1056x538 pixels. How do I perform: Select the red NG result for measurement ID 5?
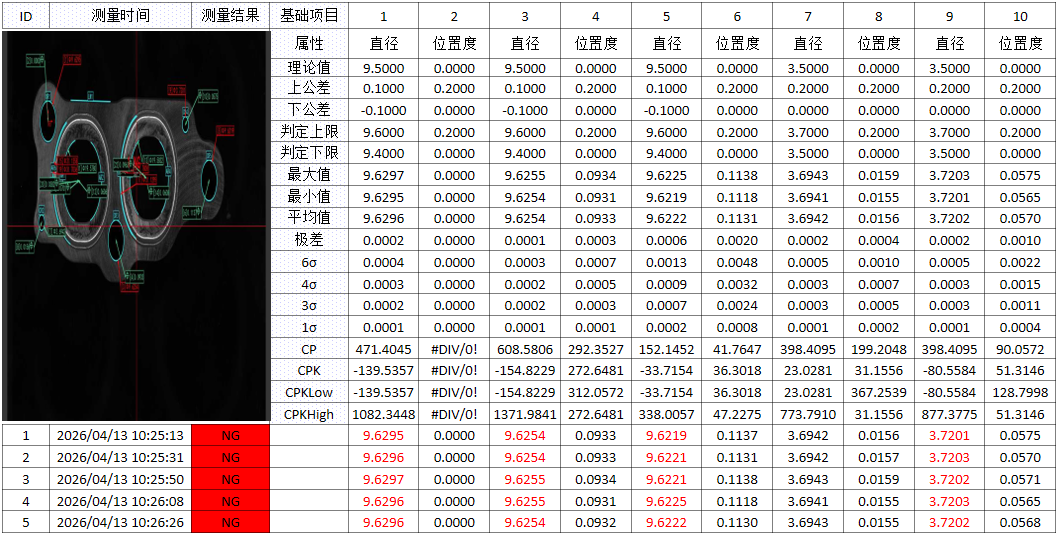[x=230, y=522]
